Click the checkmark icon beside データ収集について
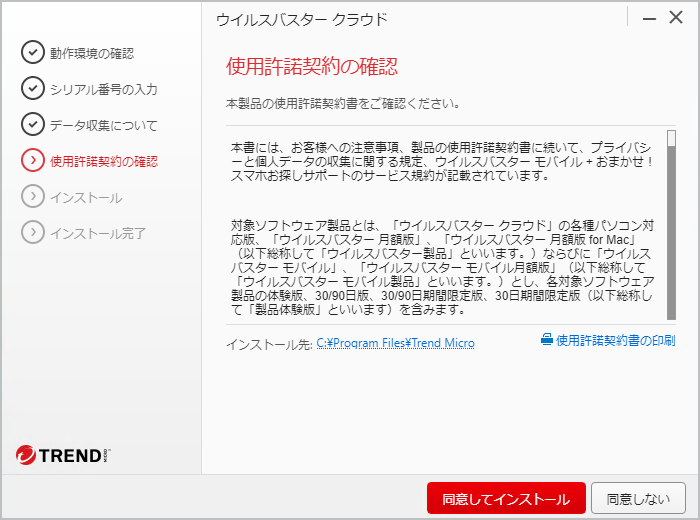Image resolution: width=700 pixels, height=520 pixels. [x=33, y=125]
